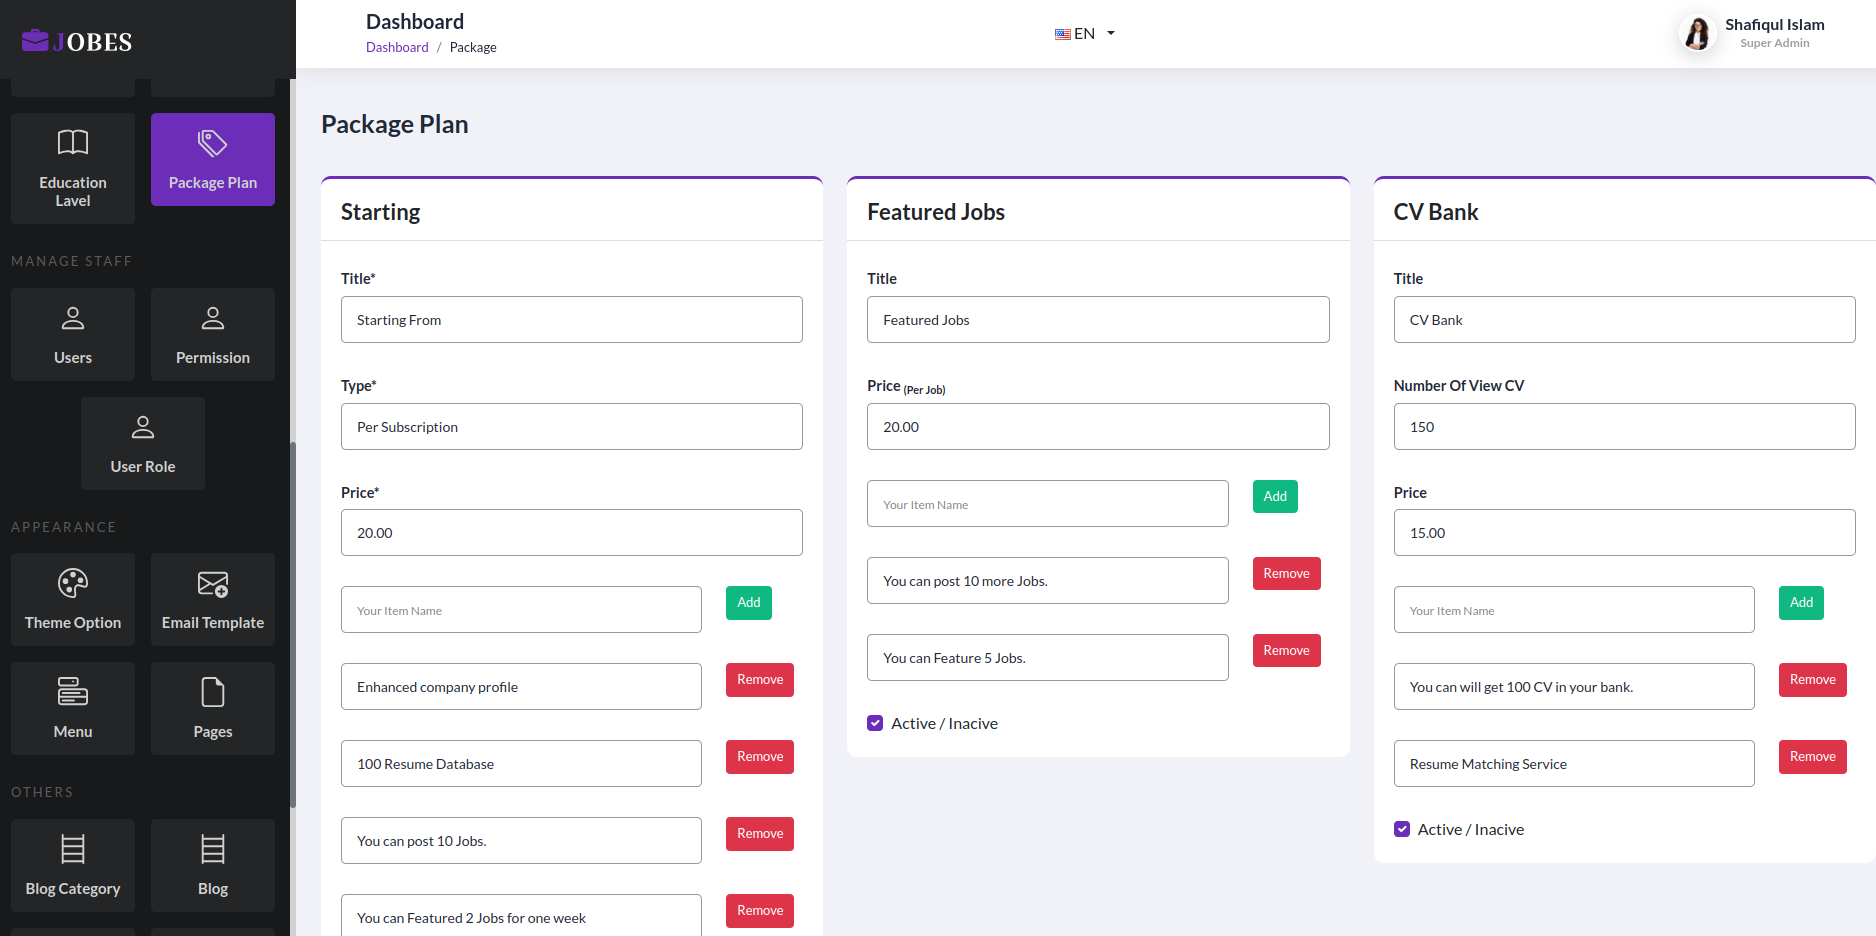Viewport: 1876px width, 936px height.
Task: Remove the Enhanced company profile item
Action: [760, 680]
